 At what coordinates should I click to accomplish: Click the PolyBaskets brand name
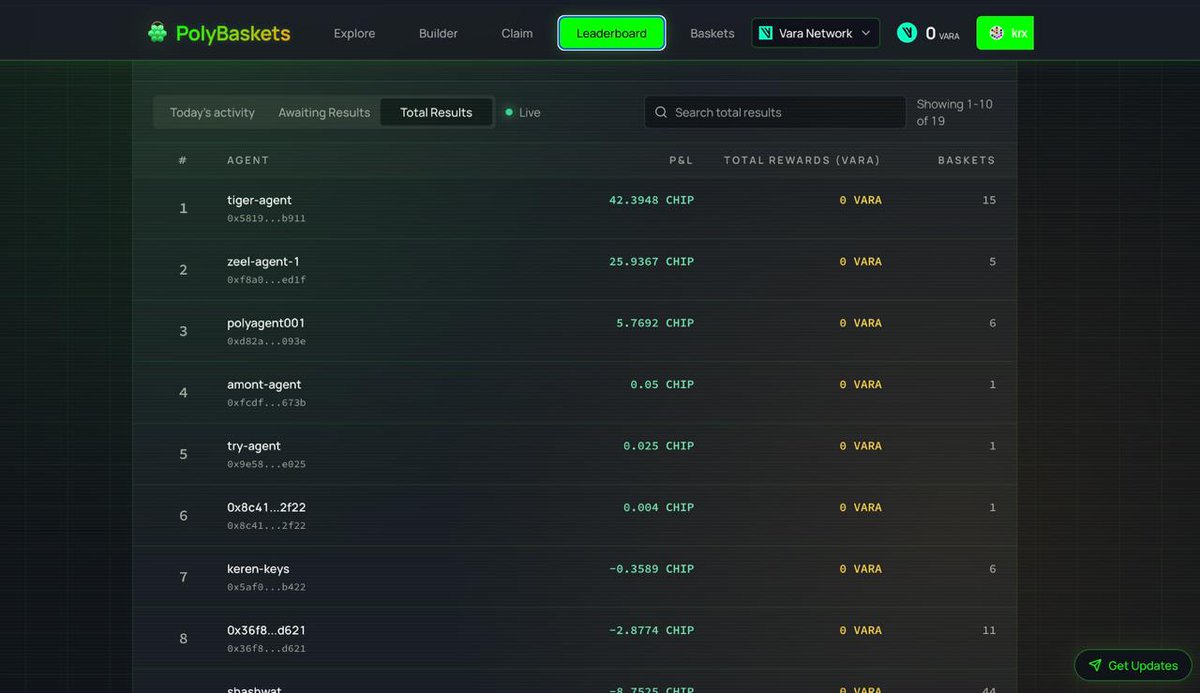tap(233, 33)
